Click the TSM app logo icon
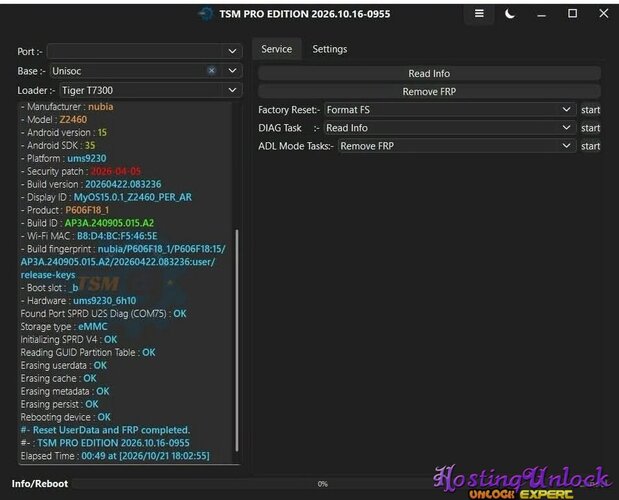619x500 pixels. point(206,14)
